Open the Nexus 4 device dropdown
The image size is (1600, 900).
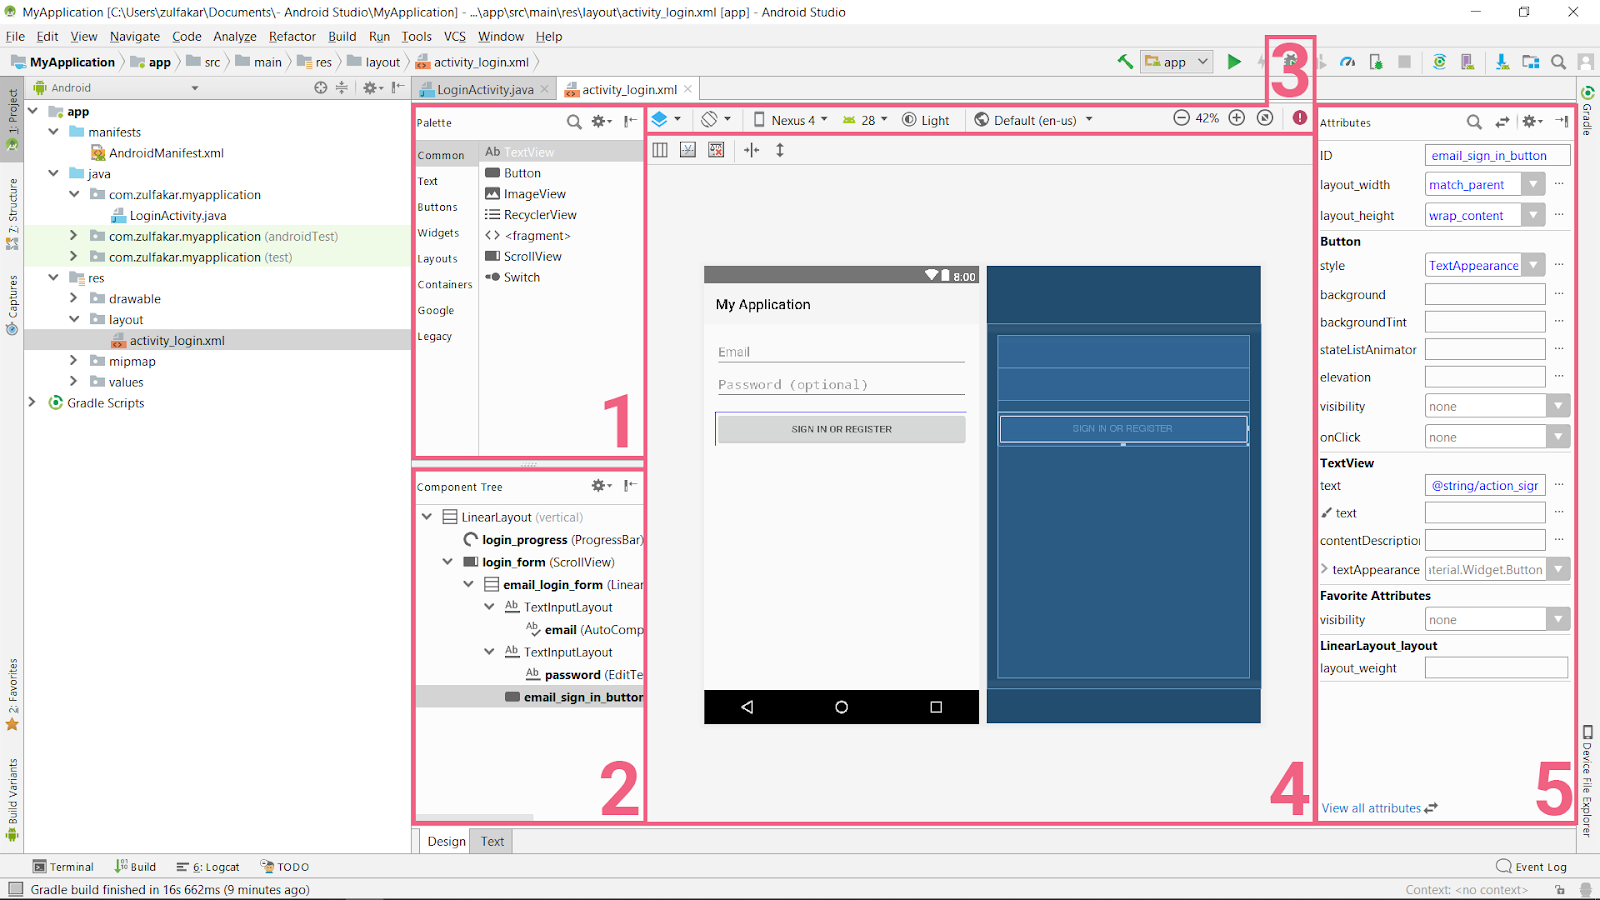790,120
